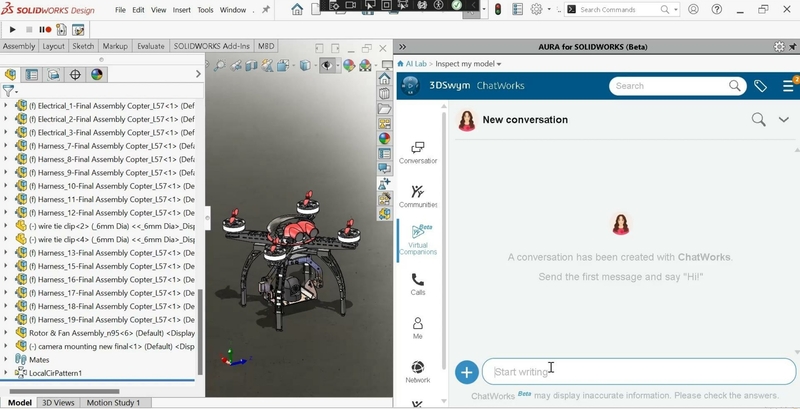Click the Play macro button
The height and width of the screenshot is (409, 800).
tap(12, 30)
